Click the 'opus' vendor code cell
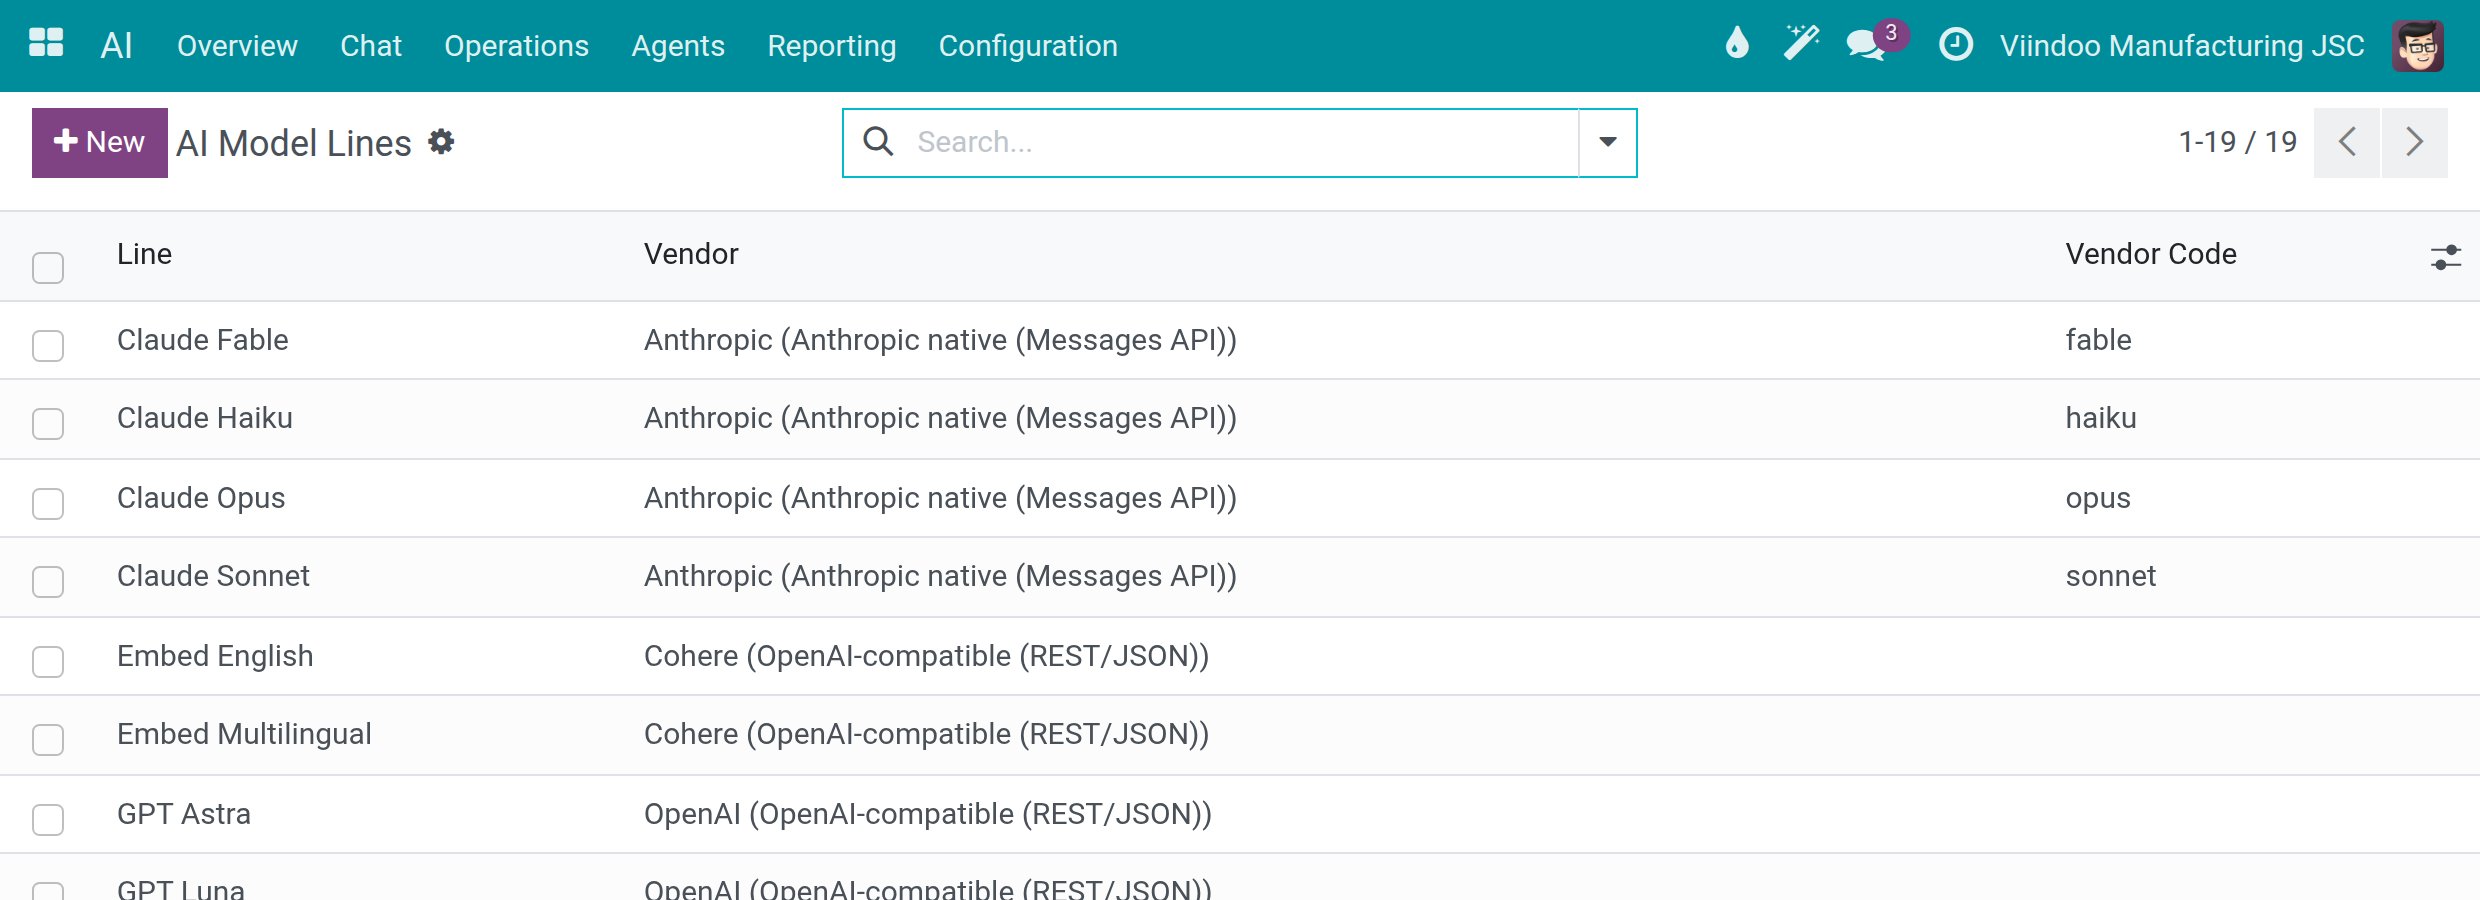Screen dimensions: 2480x900 pyautogui.click(x=2098, y=498)
